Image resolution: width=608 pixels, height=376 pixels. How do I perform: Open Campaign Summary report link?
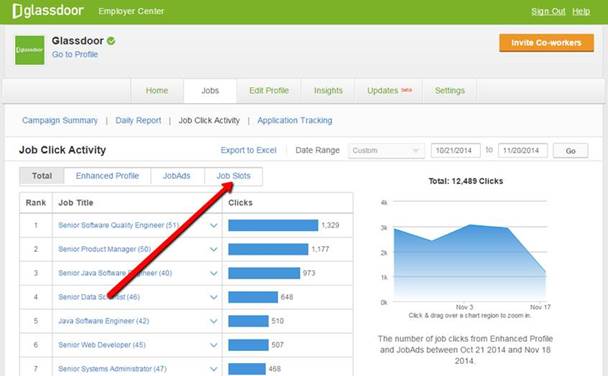click(60, 121)
